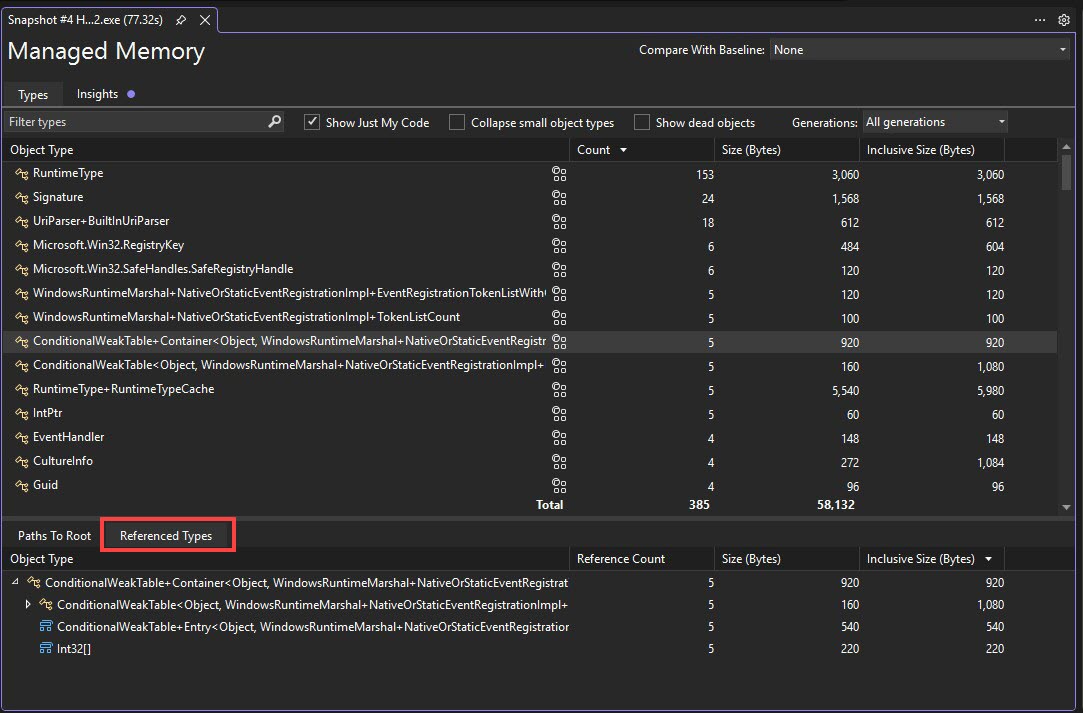Sort bottom panel by Inclusive Size (Bytes)
The image size is (1083, 713).
[x=922, y=558]
